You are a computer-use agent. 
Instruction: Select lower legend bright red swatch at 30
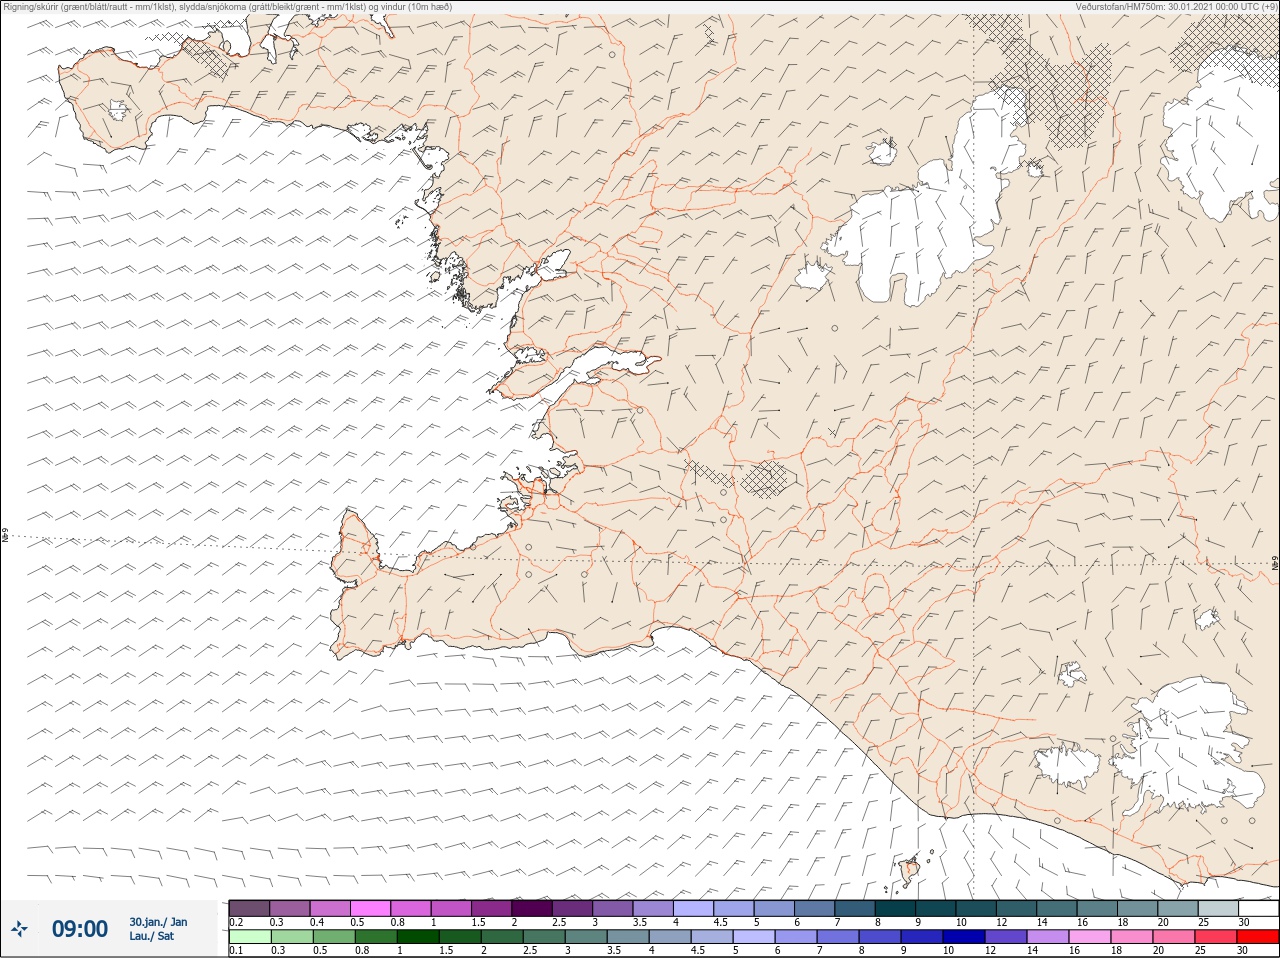1258,937
